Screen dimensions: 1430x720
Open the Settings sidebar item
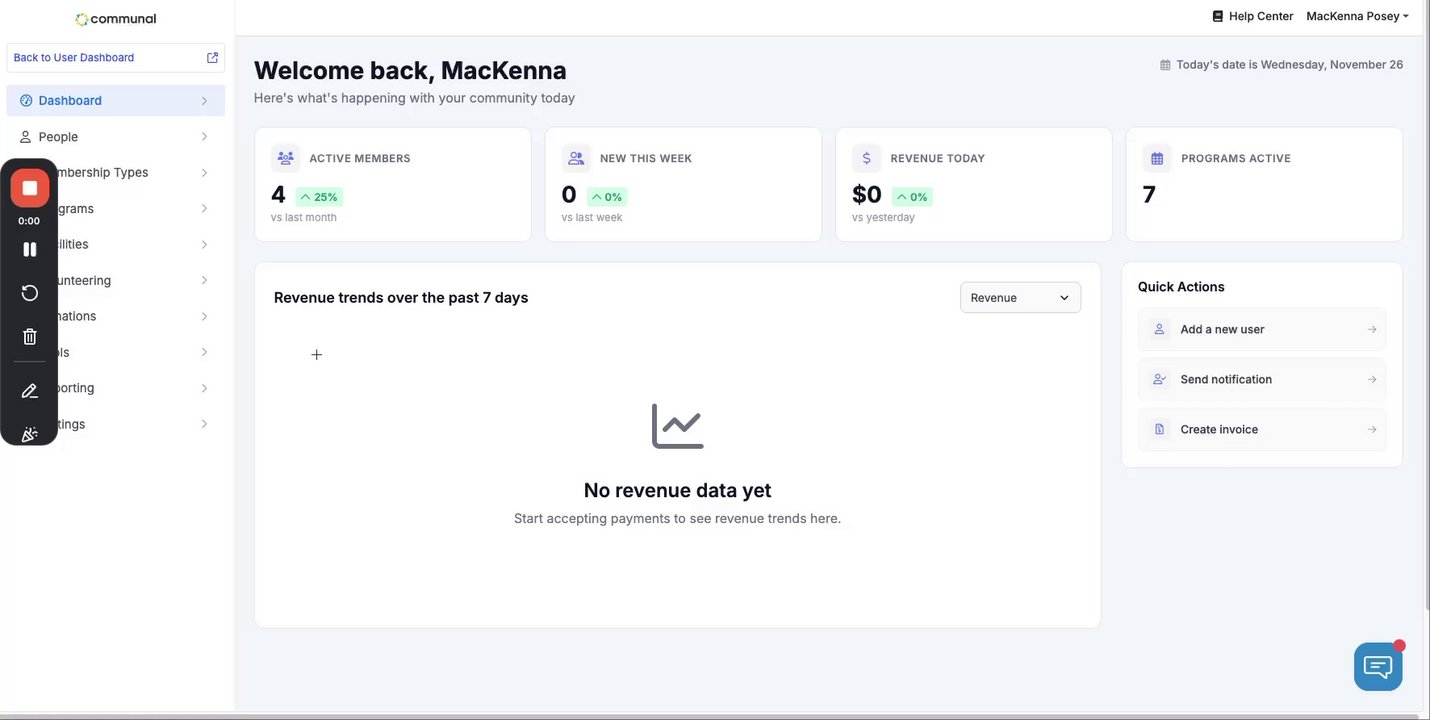(x=120, y=424)
